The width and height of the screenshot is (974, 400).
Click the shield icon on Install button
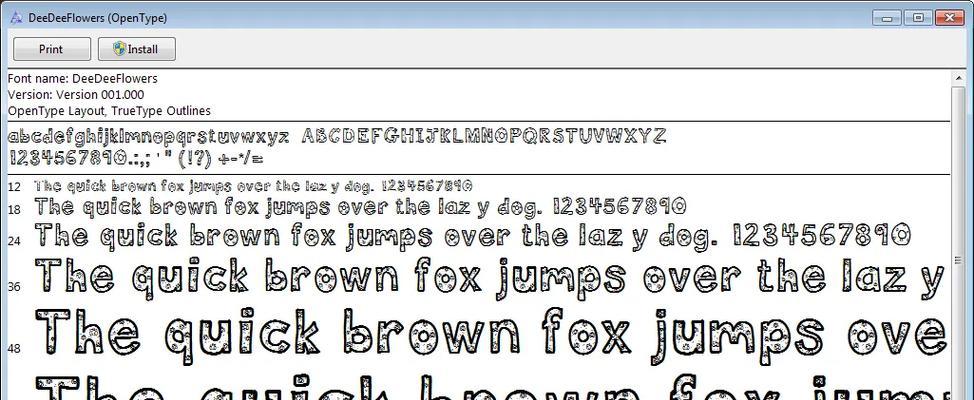tap(120, 49)
